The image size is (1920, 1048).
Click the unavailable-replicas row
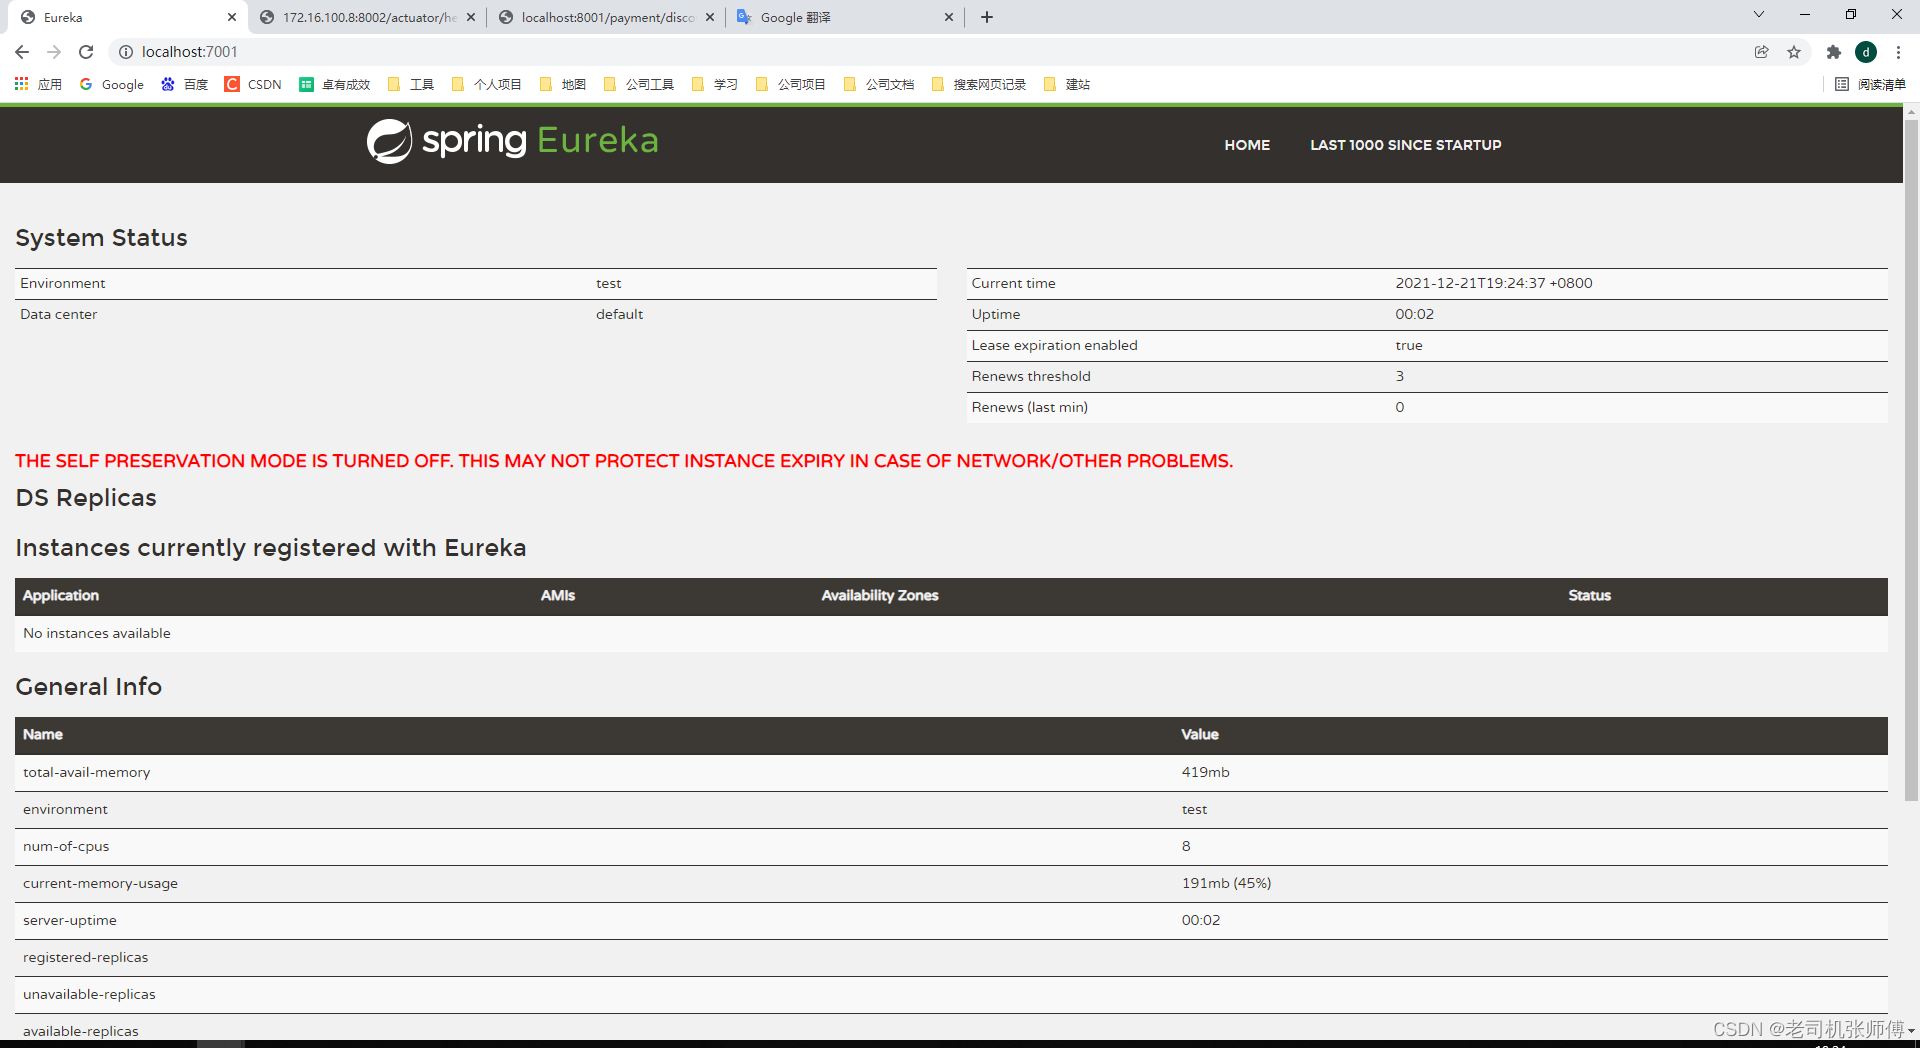coord(951,995)
